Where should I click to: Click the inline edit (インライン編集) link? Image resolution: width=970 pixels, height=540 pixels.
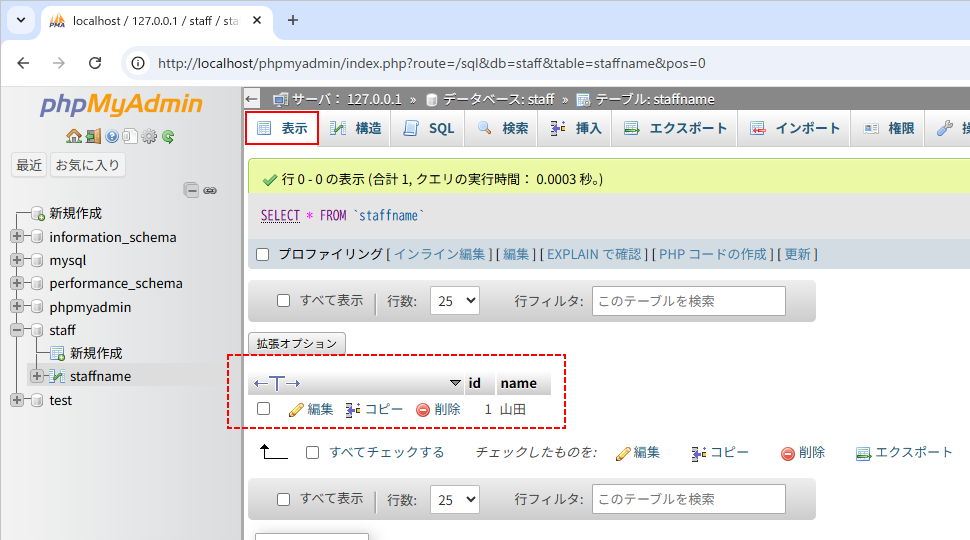click(439, 254)
